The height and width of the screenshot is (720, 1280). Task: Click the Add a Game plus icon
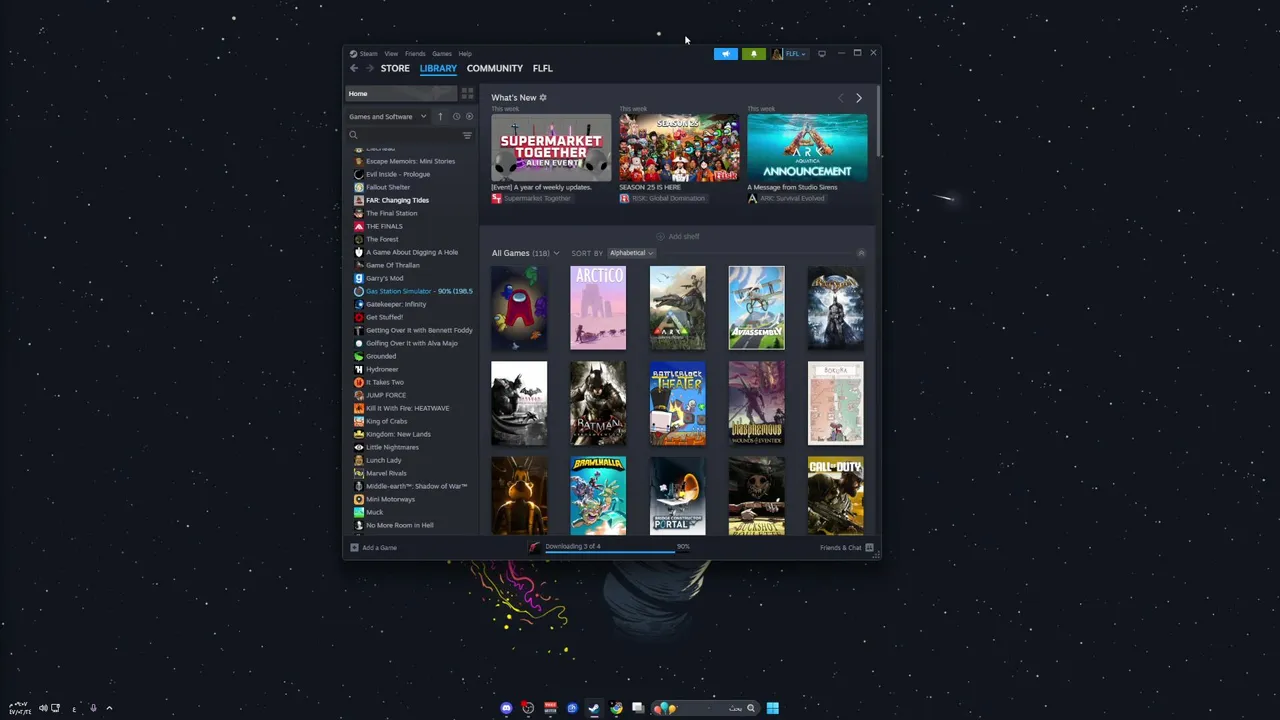click(354, 548)
